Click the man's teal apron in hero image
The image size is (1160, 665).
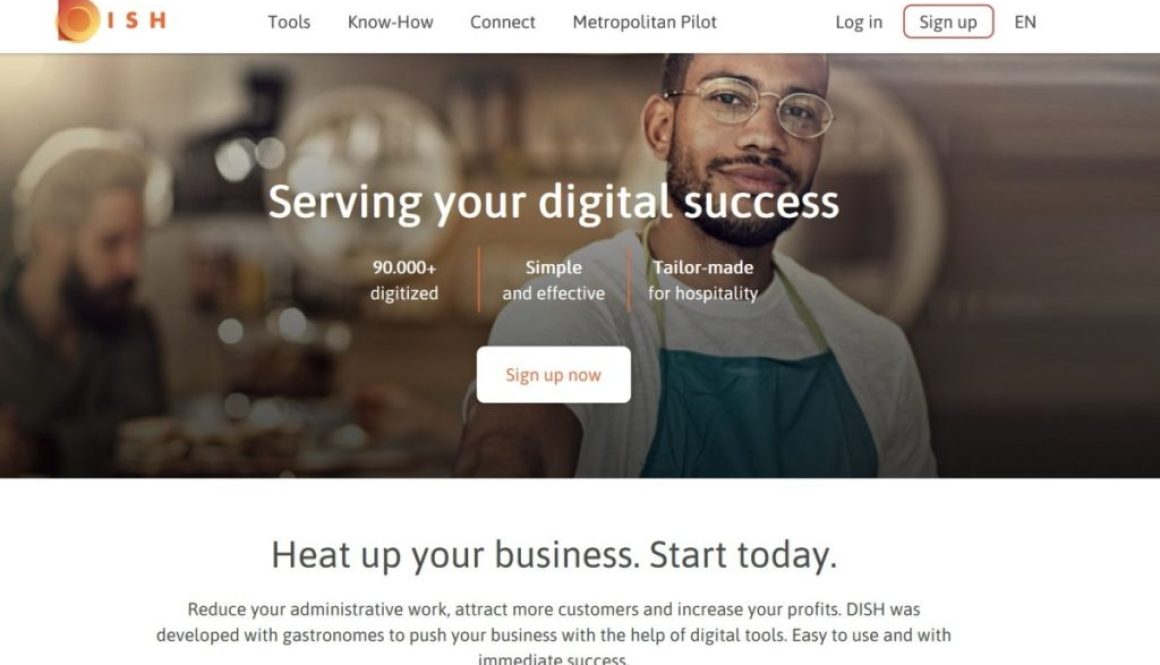point(758,414)
